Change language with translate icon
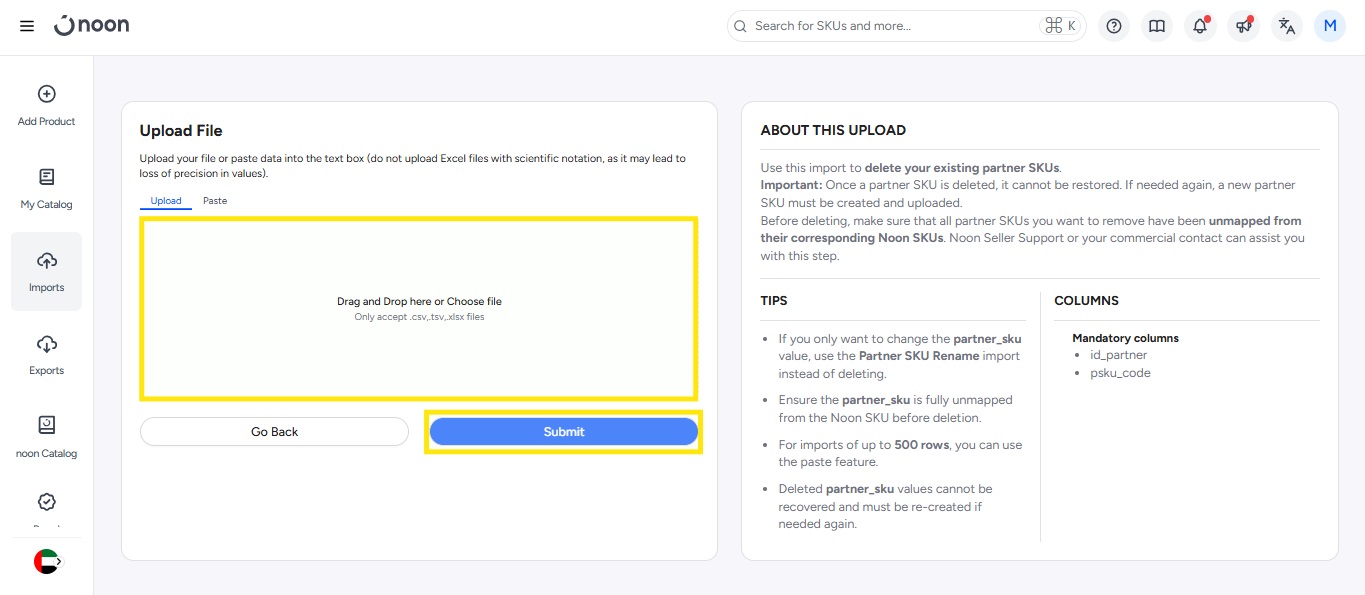Viewport: 1365px width, 595px height. [x=1287, y=26]
